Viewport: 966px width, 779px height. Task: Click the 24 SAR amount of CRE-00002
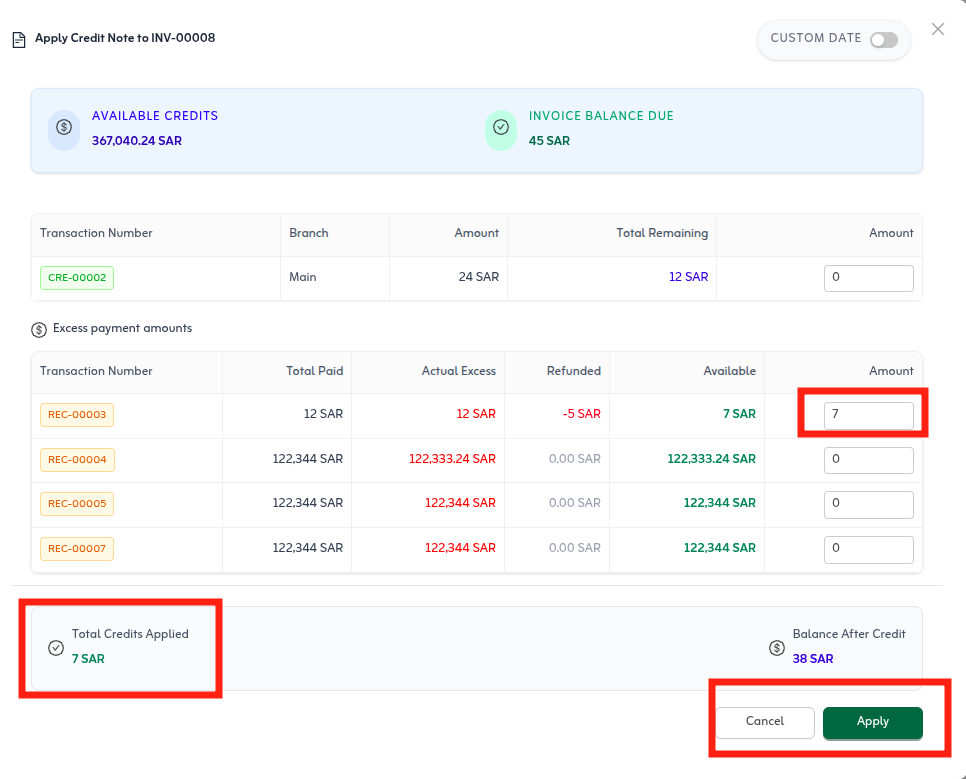pyautogui.click(x=479, y=277)
